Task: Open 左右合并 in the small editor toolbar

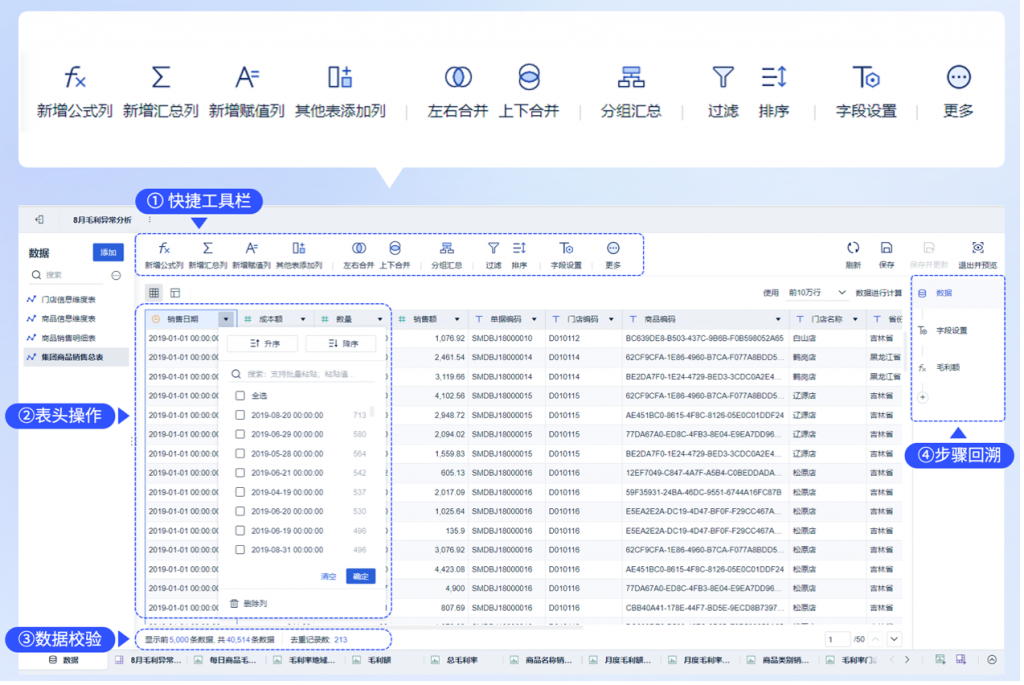Action: (359, 255)
